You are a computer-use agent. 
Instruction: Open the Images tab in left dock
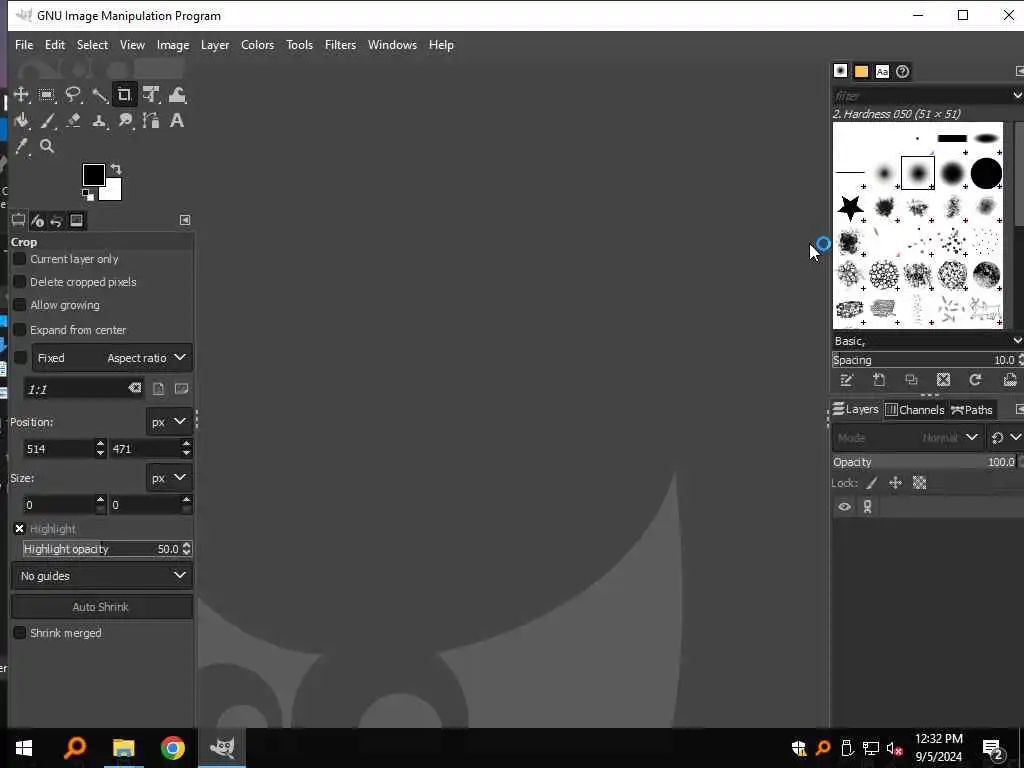click(76, 221)
